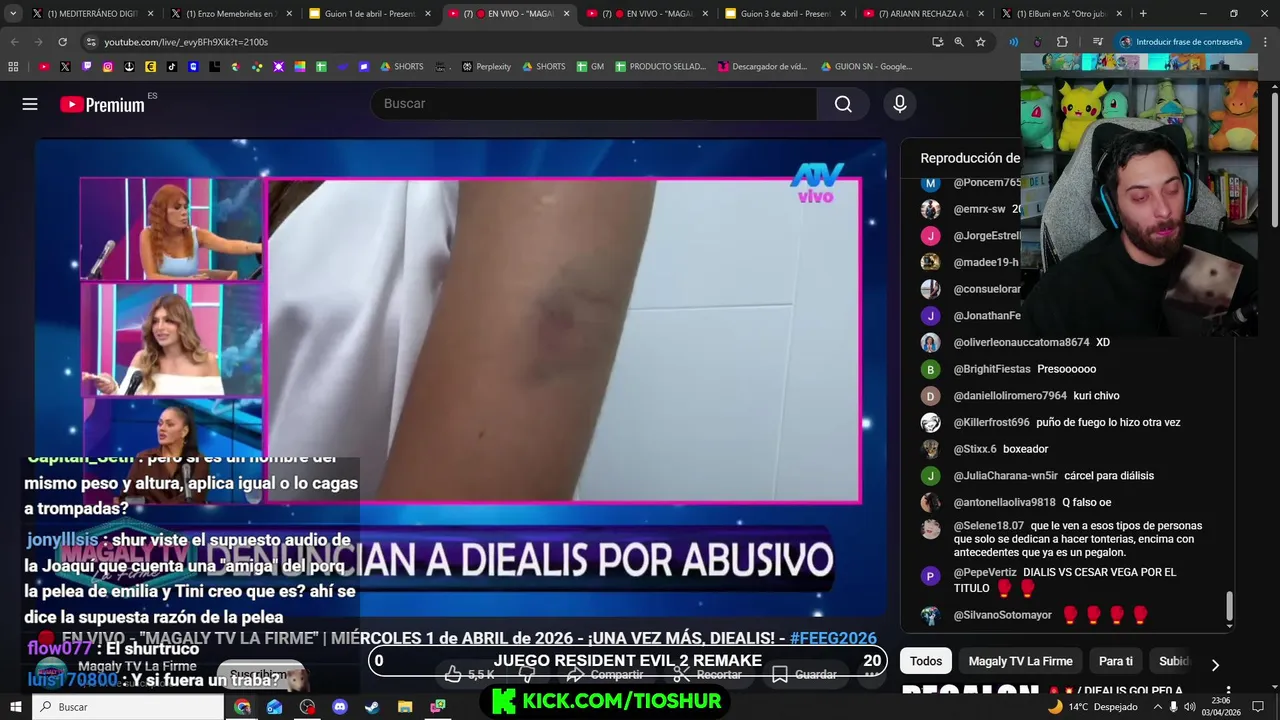
Task: Close the ElBuni en X tab
Action: coord(1120,14)
